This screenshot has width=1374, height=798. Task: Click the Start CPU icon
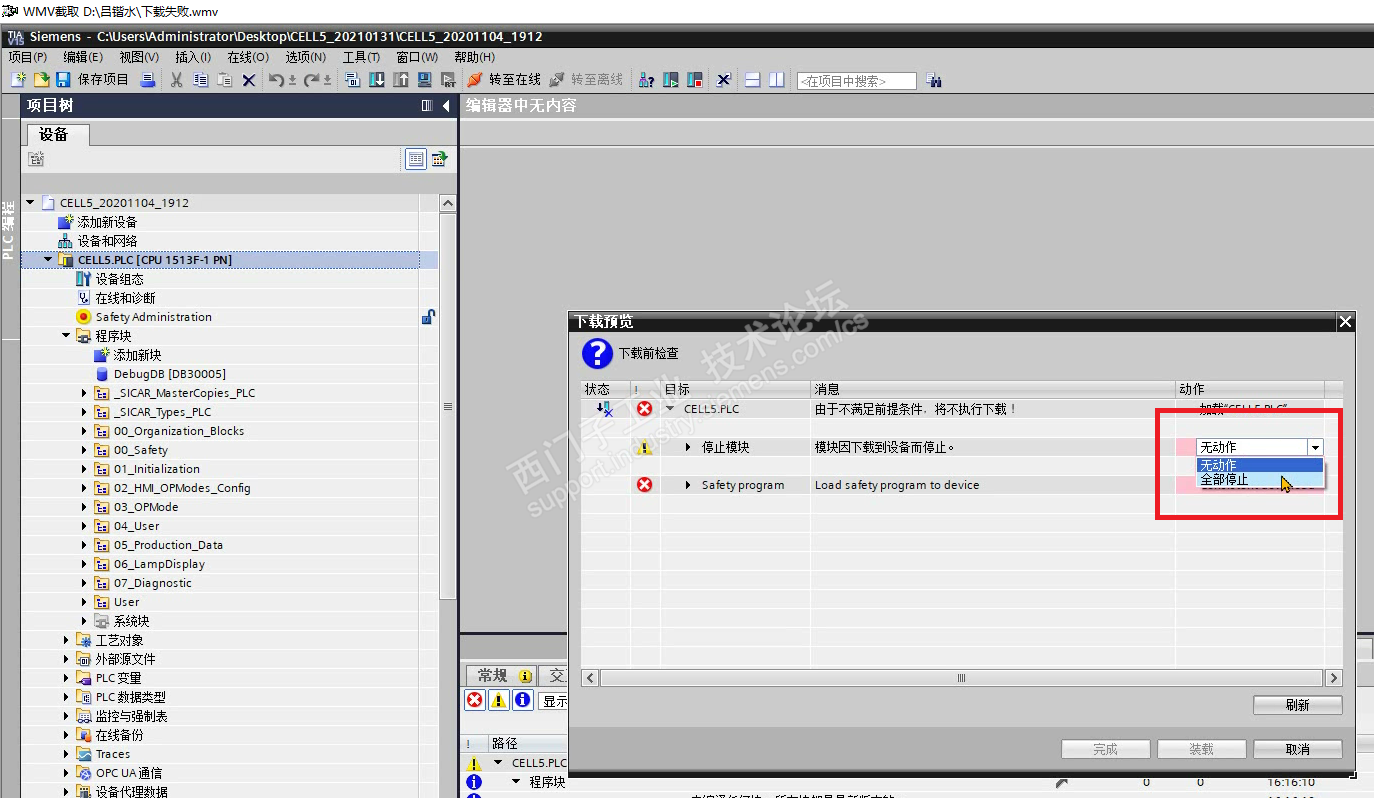[671, 80]
